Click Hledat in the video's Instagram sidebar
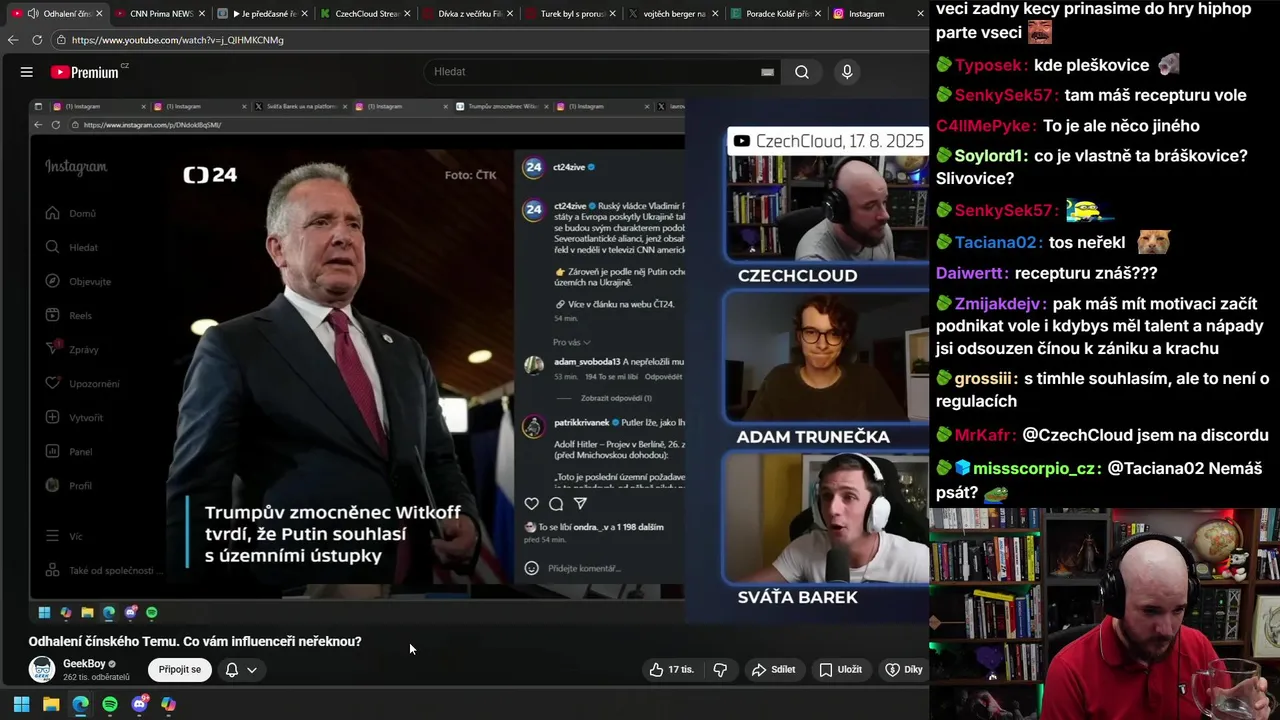This screenshot has height=720, width=1280. (x=72, y=247)
